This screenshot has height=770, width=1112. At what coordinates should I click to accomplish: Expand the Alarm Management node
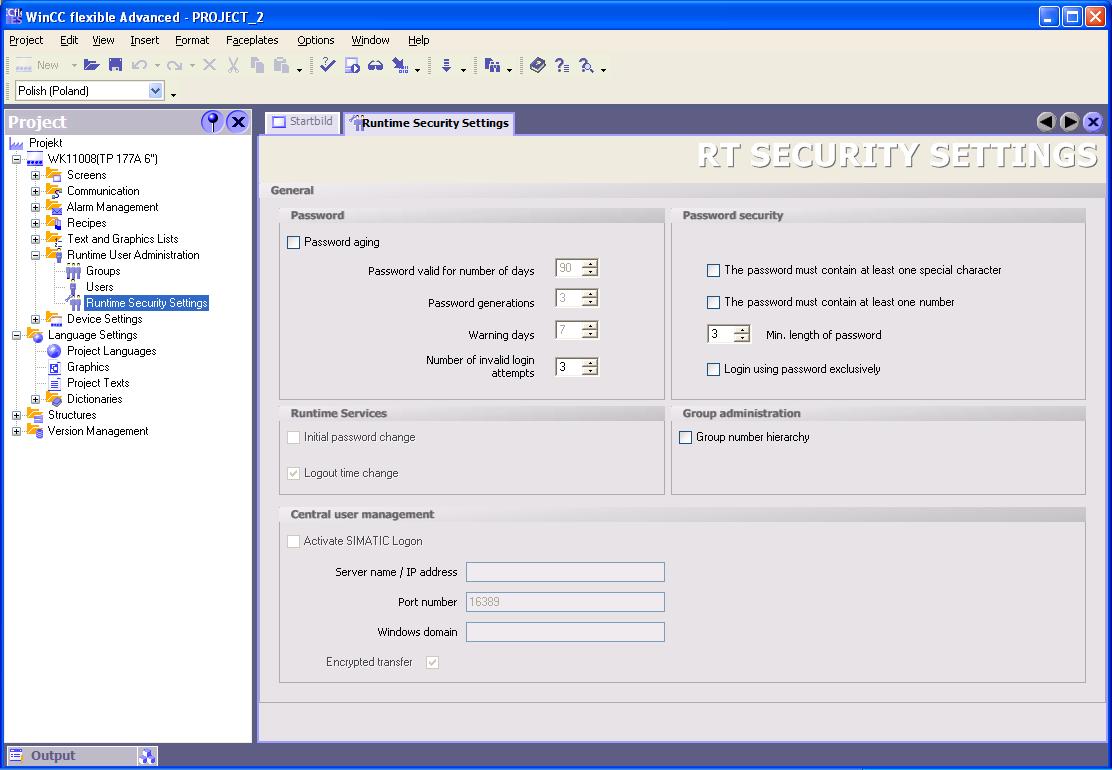point(35,207)
